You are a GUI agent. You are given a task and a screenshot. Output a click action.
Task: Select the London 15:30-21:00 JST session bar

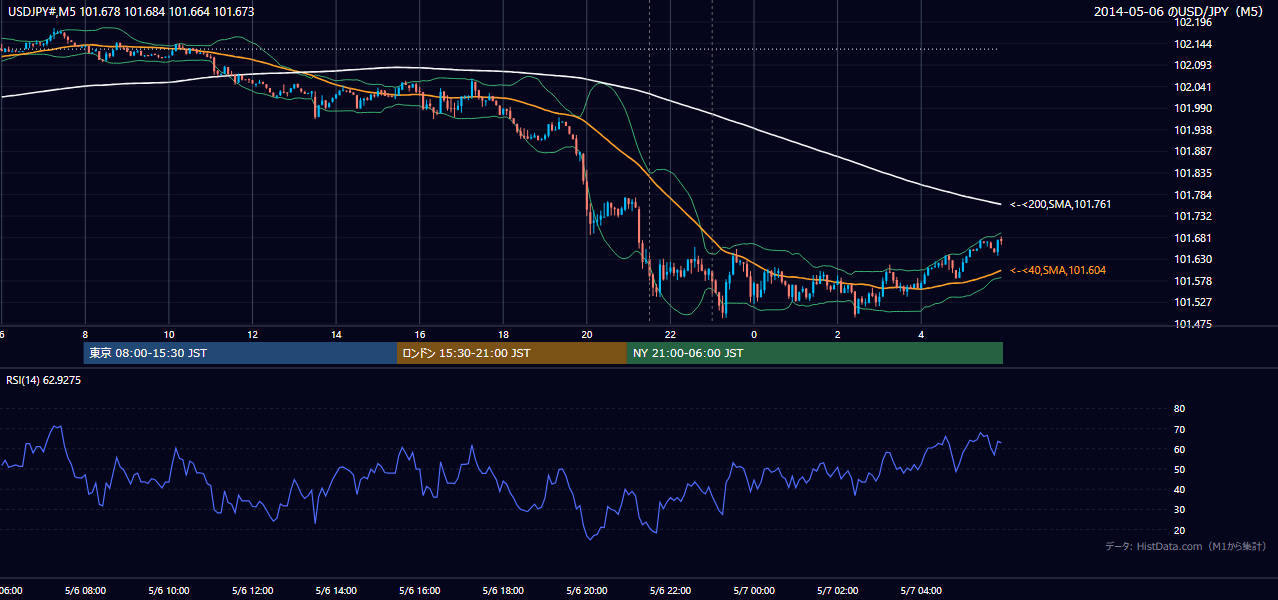click(x=512, y=353)
